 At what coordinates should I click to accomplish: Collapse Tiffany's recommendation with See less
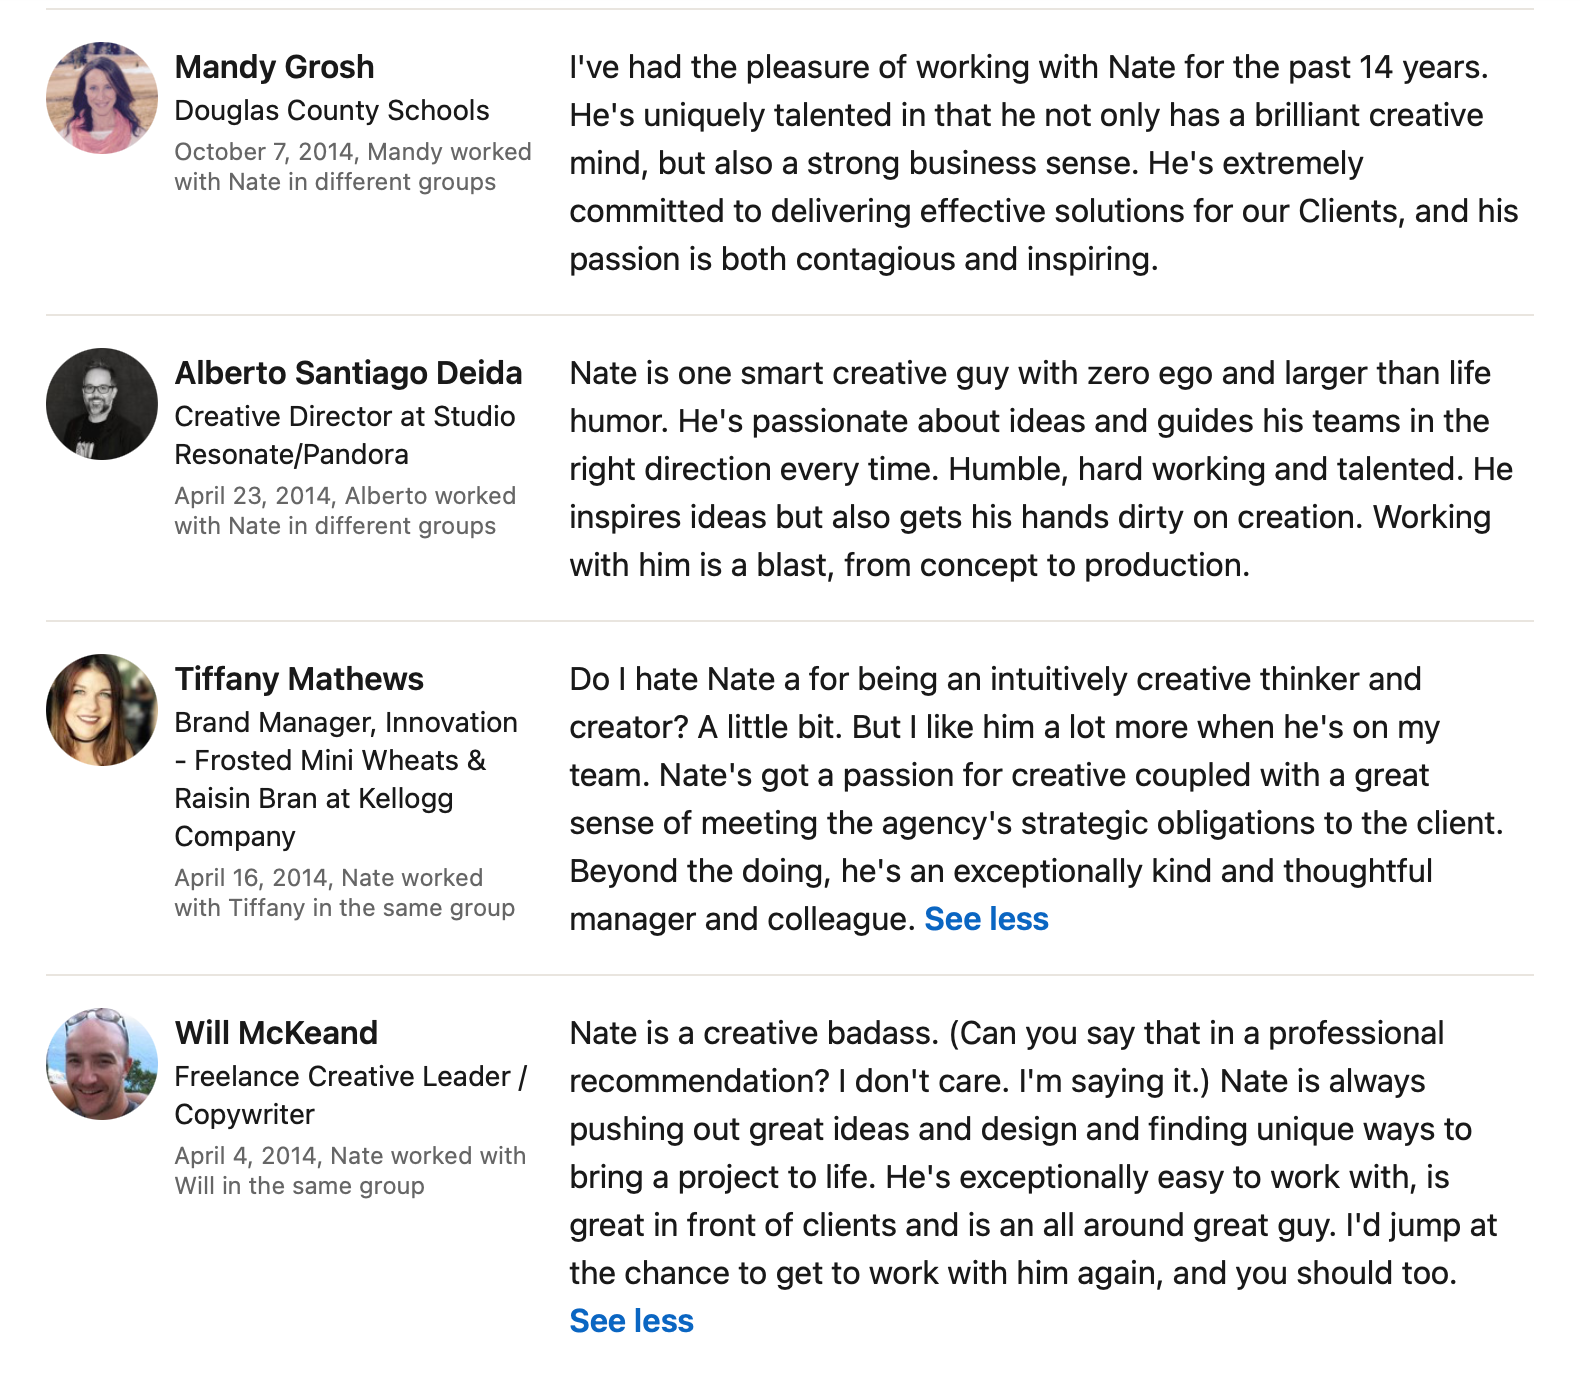986,919
